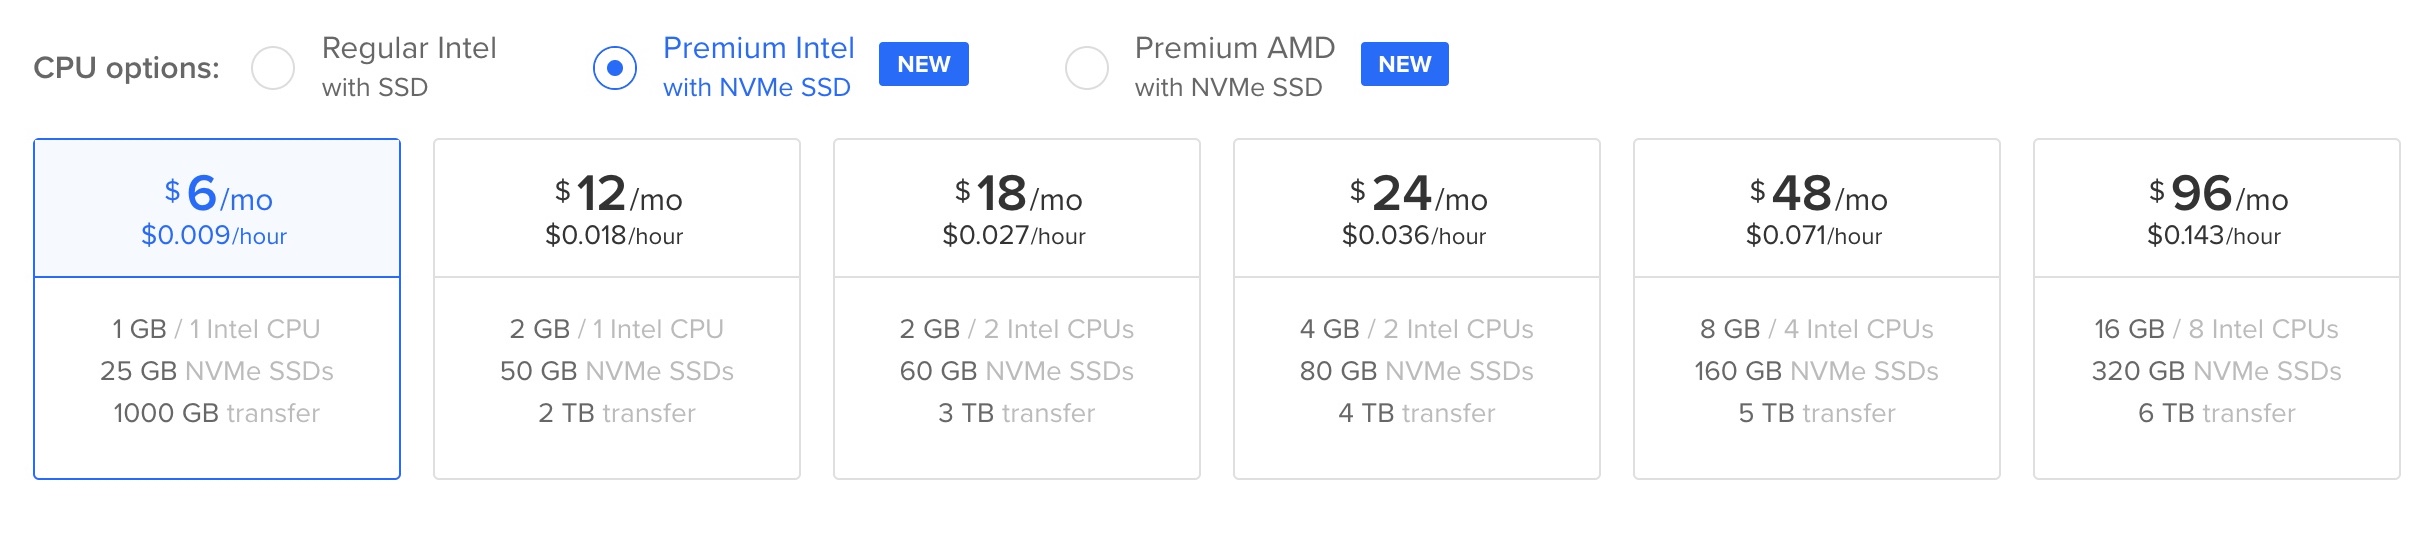Choose the $18/mo plan card
The height and width of the screenshot is (536, 2432).
[1017, 309]
